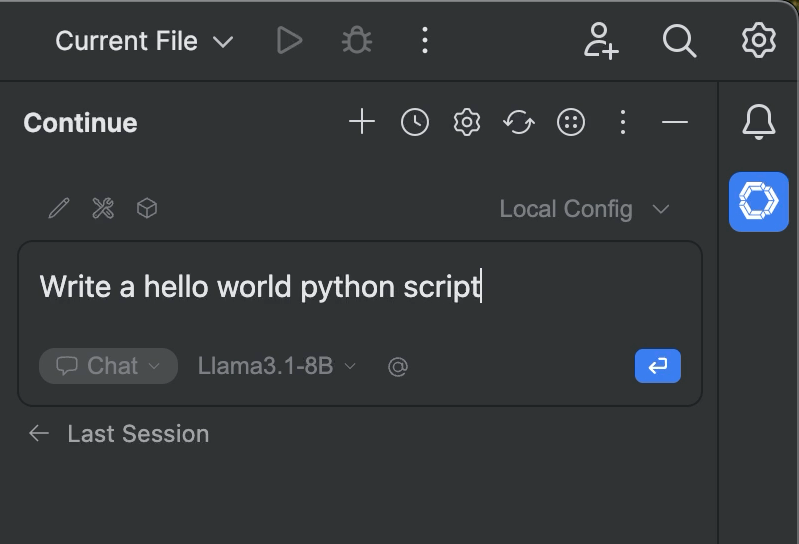799x544 pixels.
Task: Start a new Continue session with plus
Action: click(362, 122)
